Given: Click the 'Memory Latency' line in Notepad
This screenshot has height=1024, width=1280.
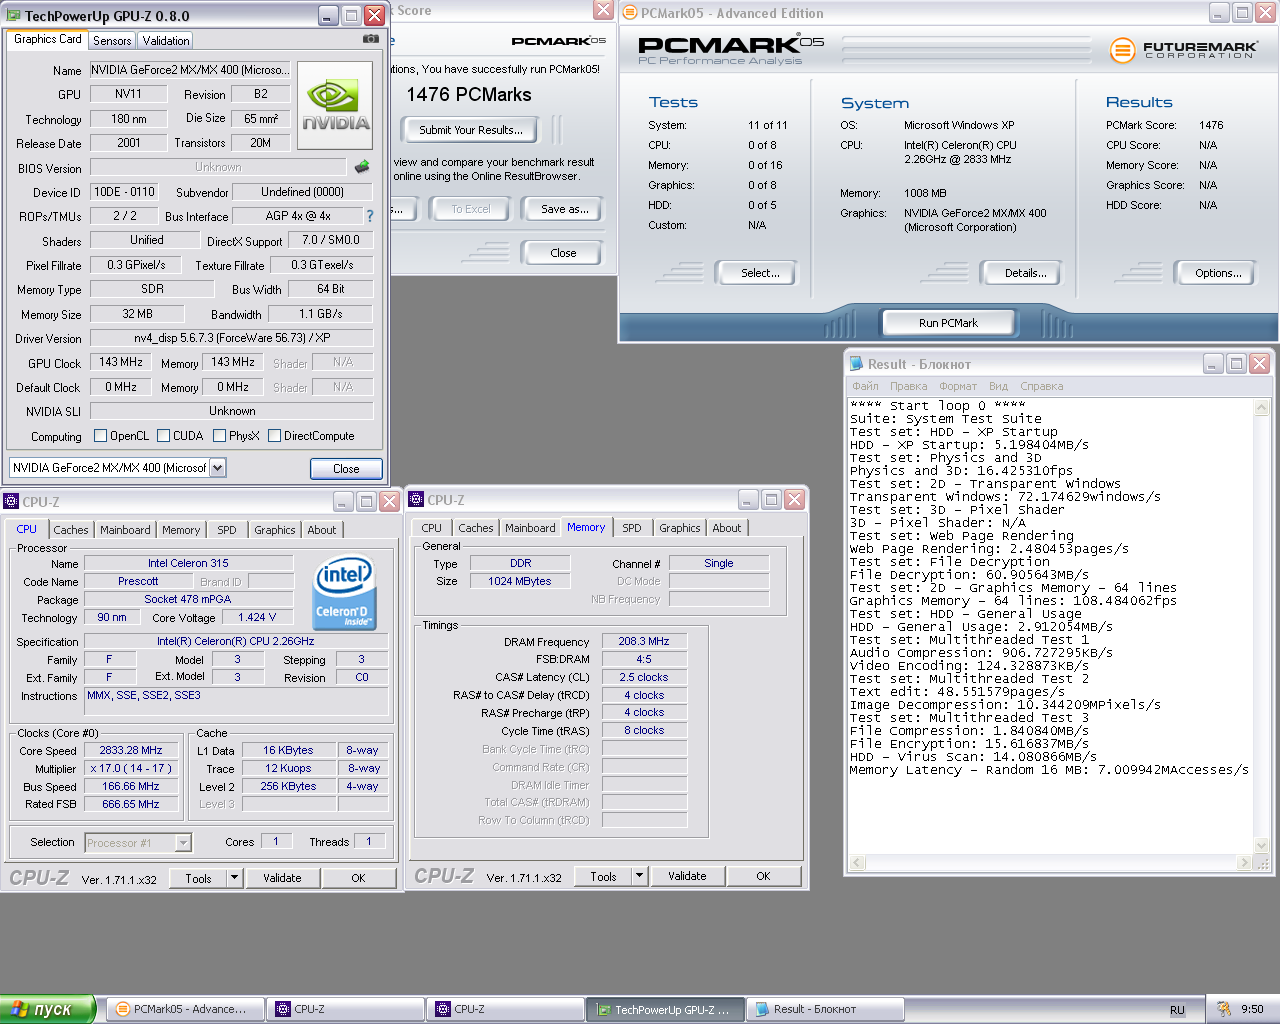Looking at the screenshot, I should coord(1049,770).
